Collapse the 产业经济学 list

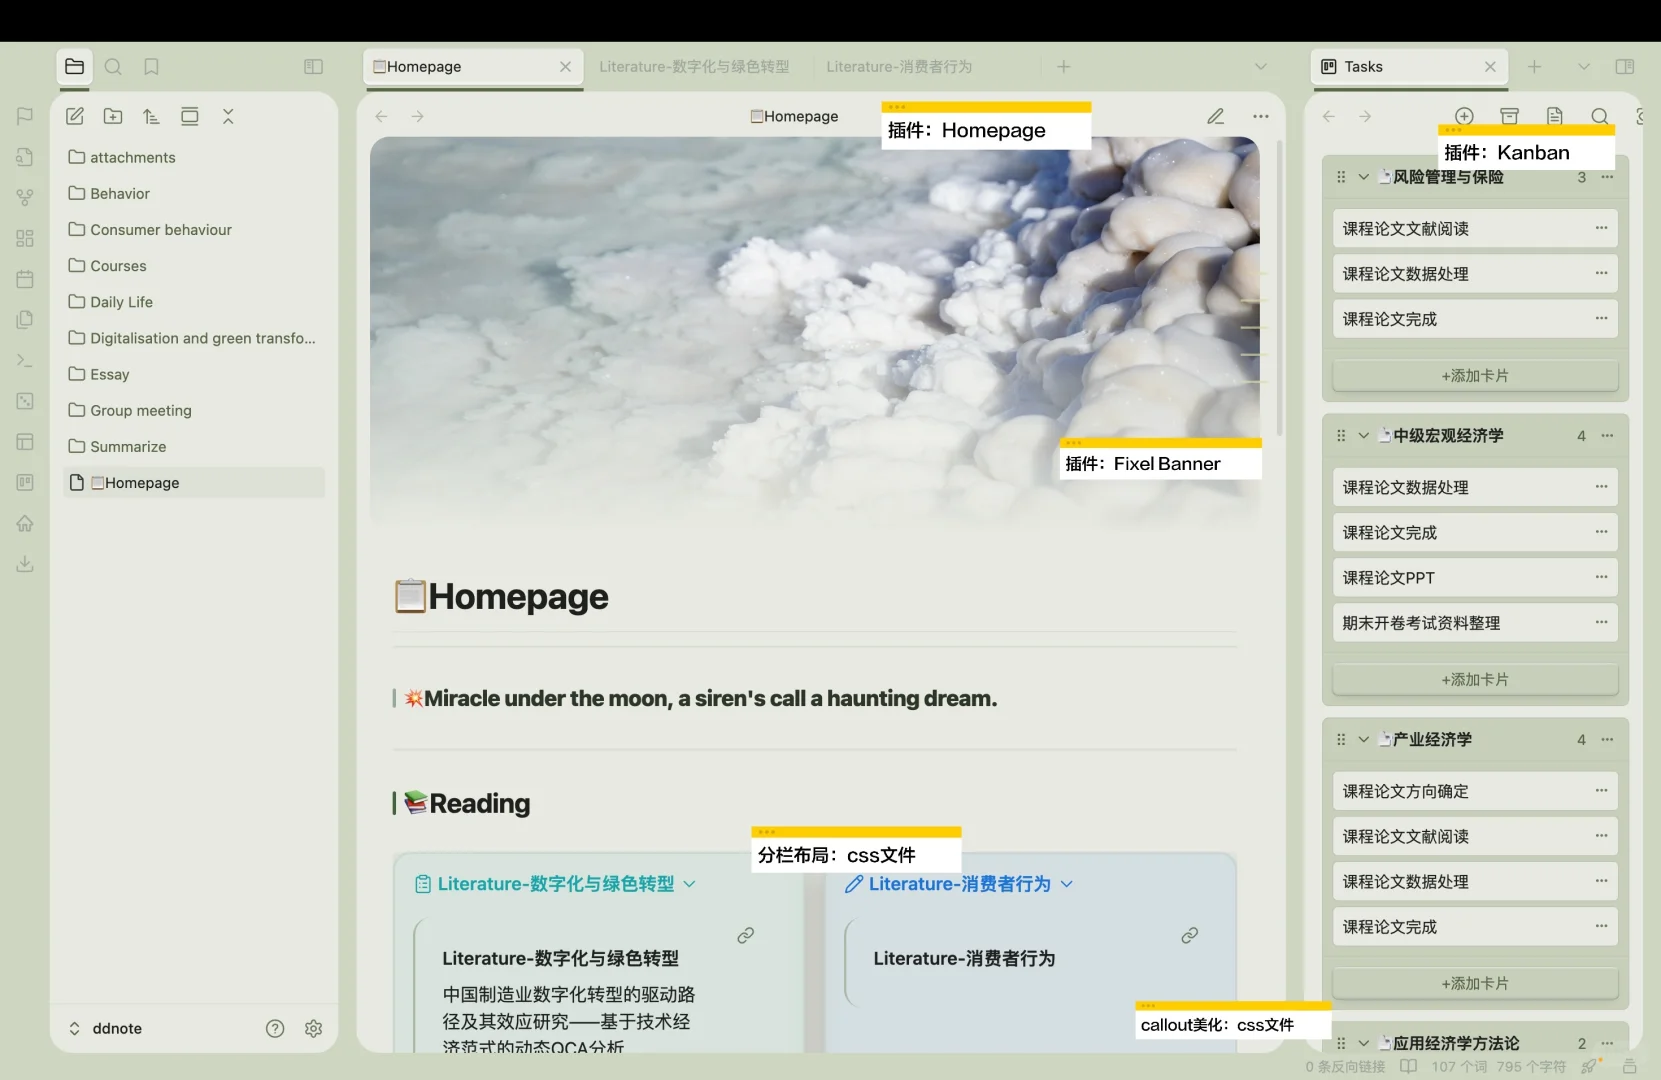tap(1363, 739)
